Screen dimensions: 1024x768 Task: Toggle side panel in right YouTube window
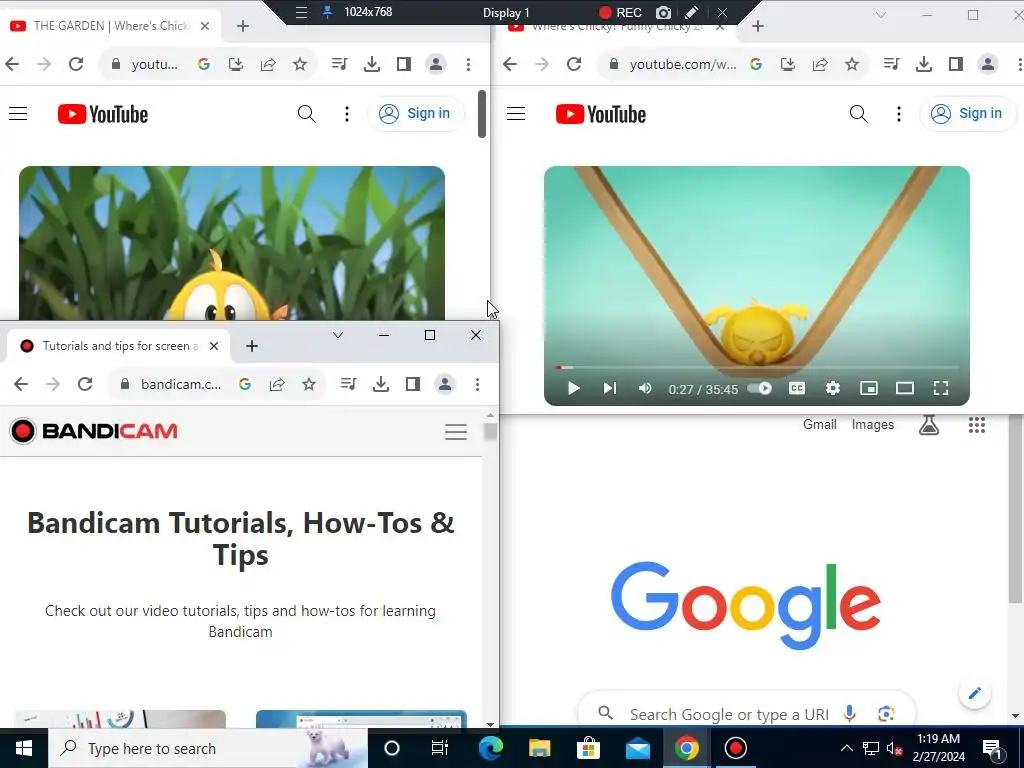(955, 64)
